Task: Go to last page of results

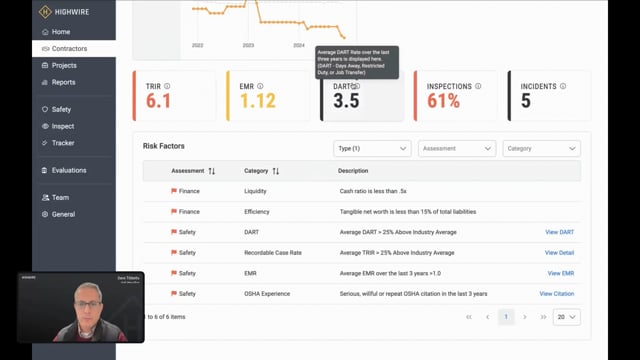Action: tap(543, 317)
